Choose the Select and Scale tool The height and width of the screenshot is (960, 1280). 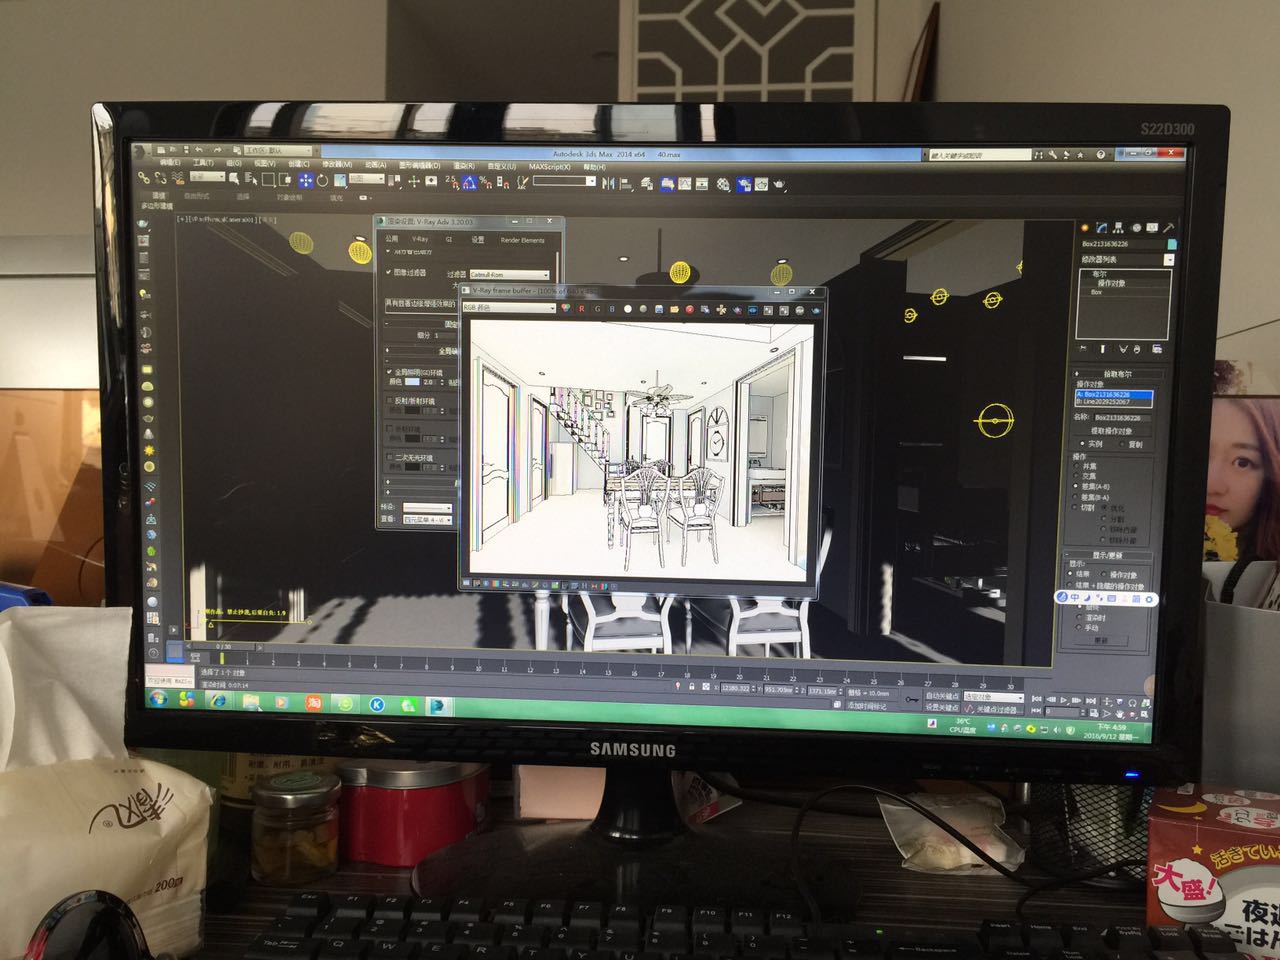pos(339,180)
